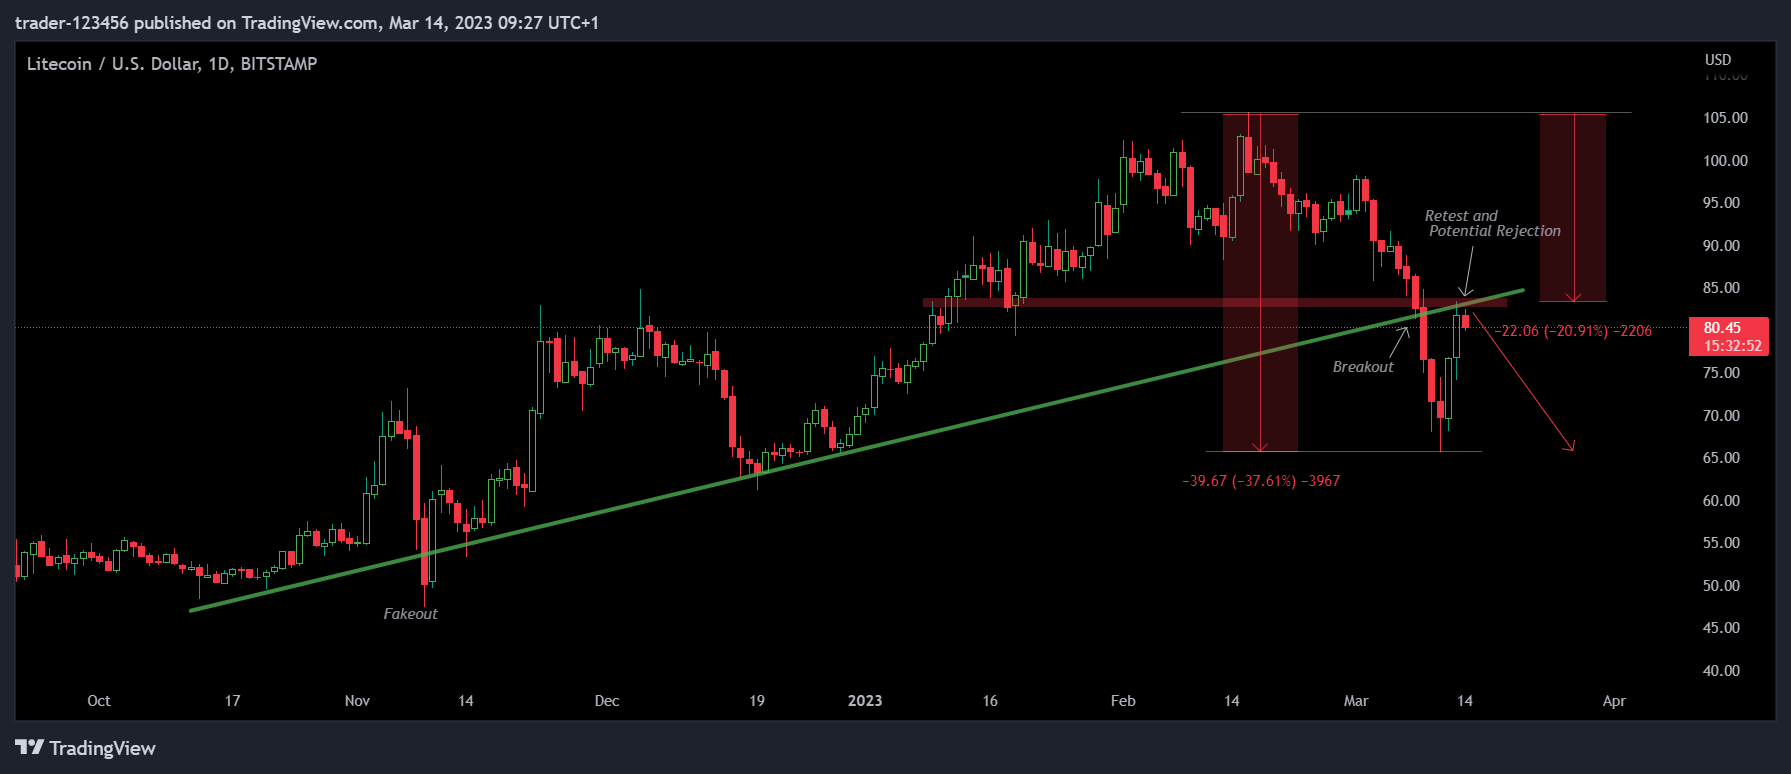The image size is (1791, 774).
Task: Click the 40.00 price axis label
Action: (1722, 671)
